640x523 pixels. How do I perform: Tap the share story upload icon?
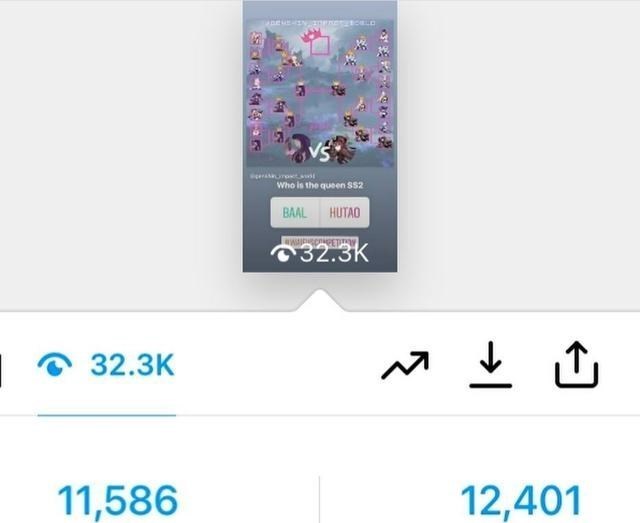576,364
